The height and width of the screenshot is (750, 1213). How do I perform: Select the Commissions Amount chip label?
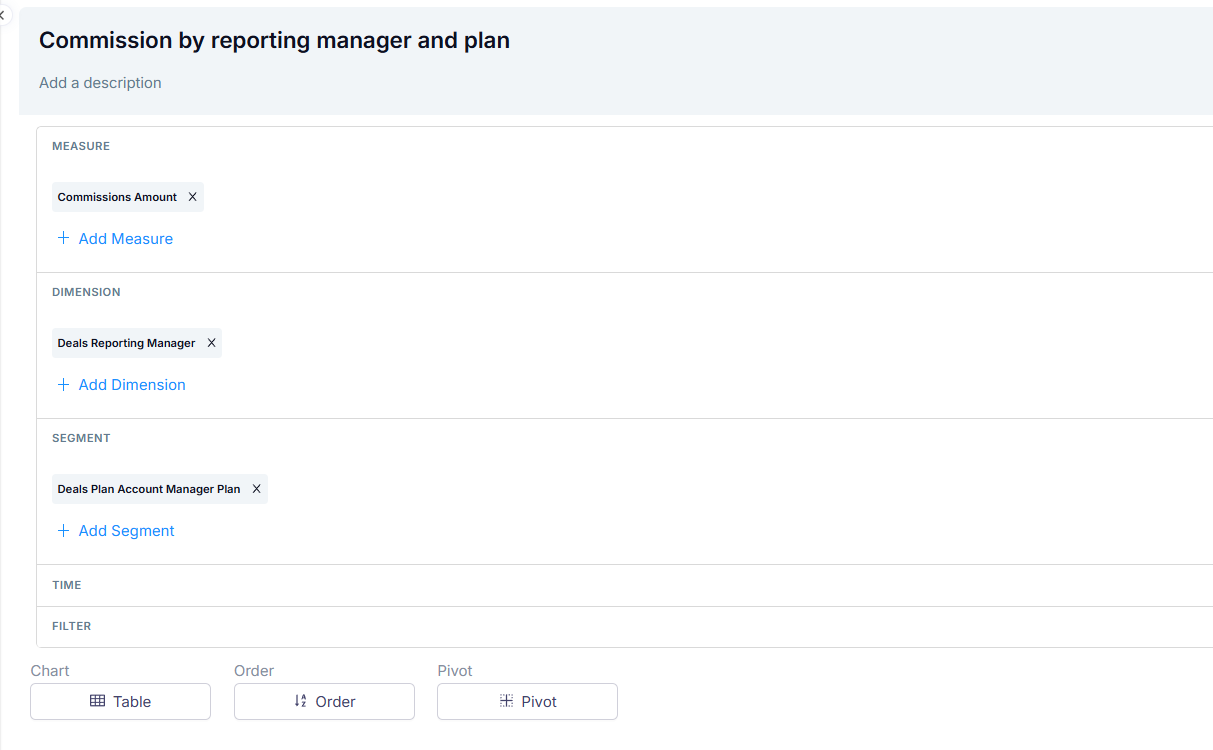117,197
